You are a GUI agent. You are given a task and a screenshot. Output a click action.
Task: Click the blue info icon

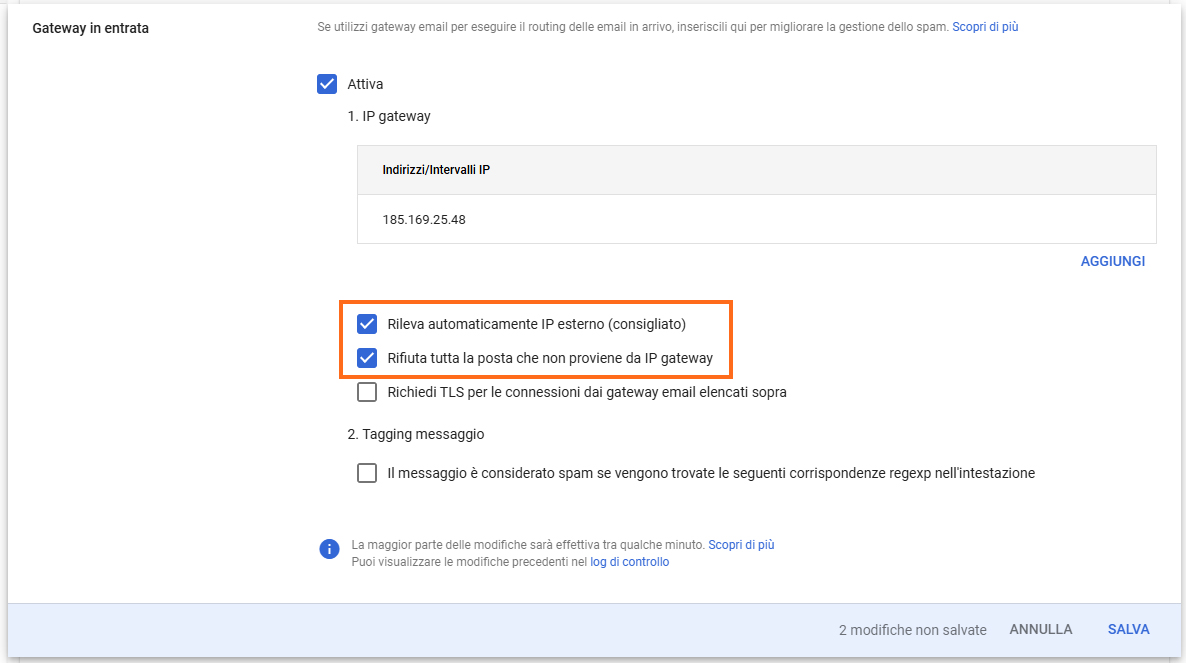point(329,549)
